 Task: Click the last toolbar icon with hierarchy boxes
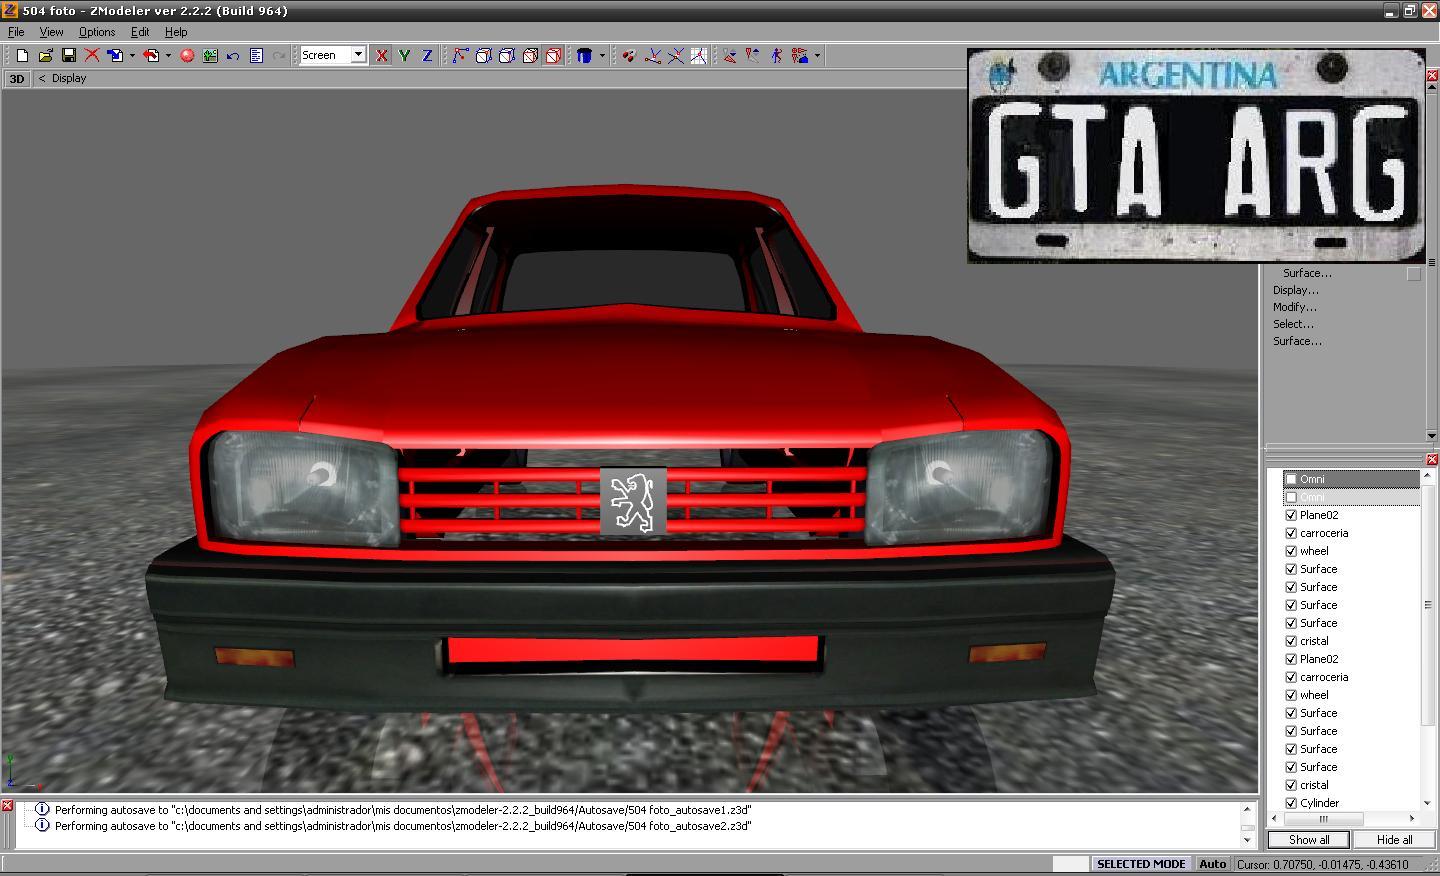[x=800, y=56]
